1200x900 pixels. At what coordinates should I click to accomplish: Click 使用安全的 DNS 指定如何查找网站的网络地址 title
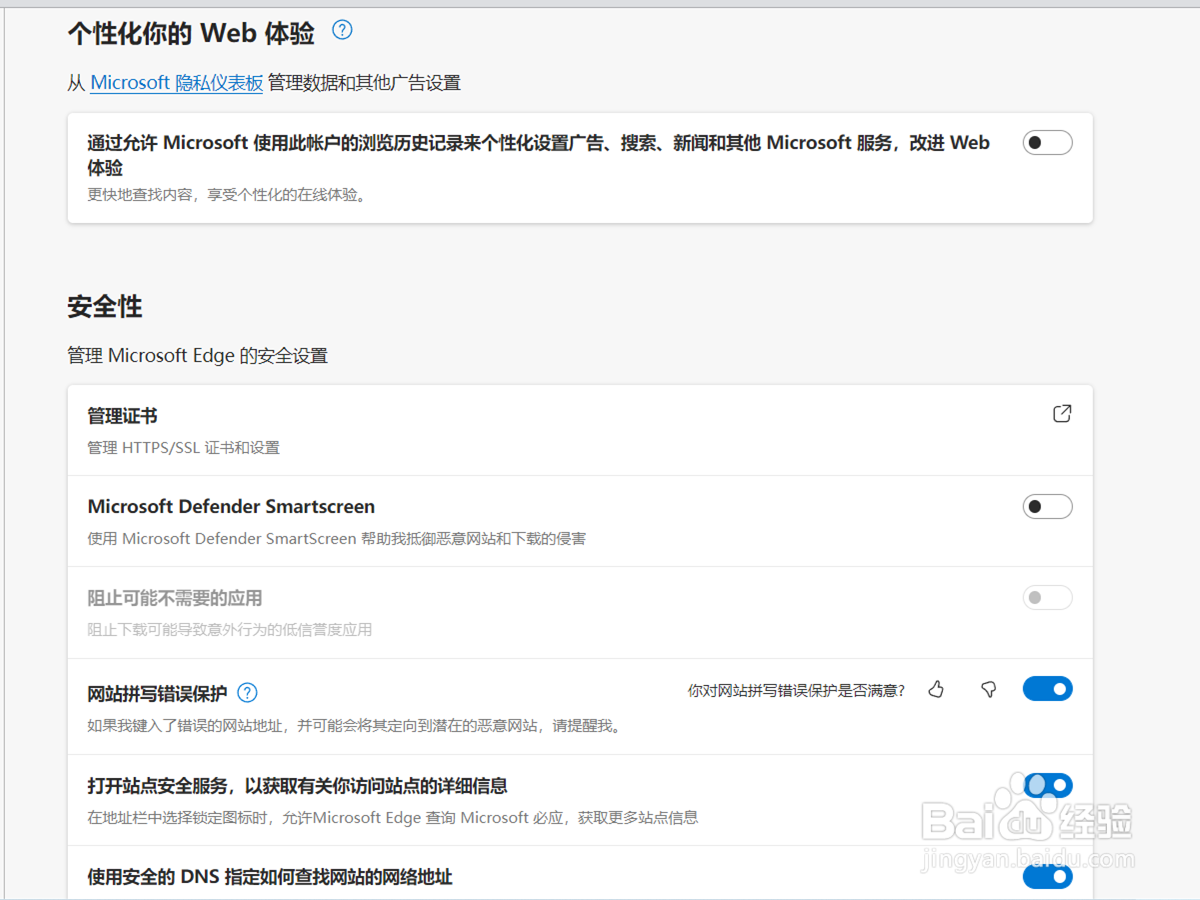(270, 877)
